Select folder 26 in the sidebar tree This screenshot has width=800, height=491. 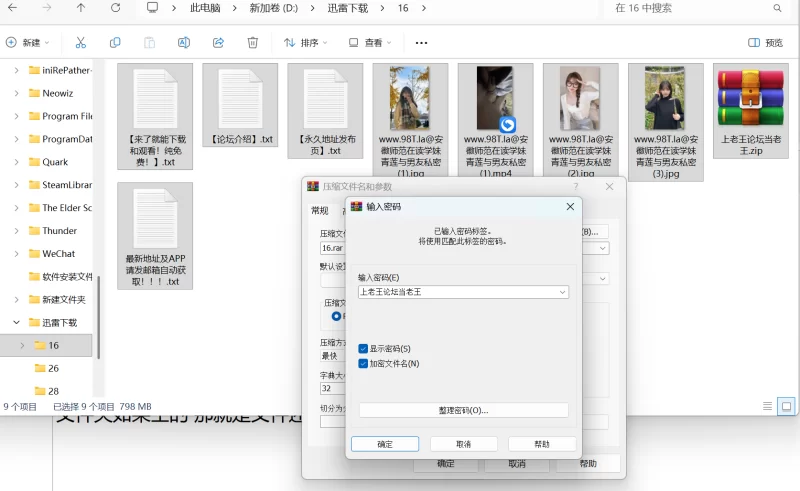pos(53,368)
